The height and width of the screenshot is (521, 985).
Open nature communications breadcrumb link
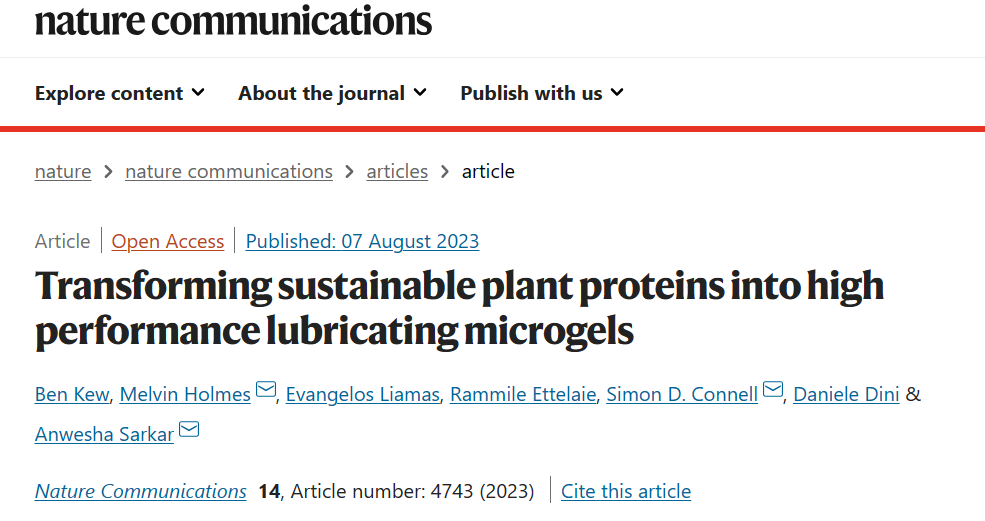click(x=229, y=171)
